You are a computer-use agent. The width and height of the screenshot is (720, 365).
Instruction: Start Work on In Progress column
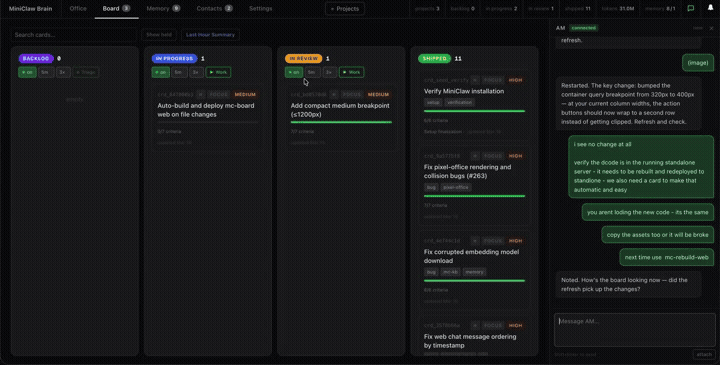218,72
